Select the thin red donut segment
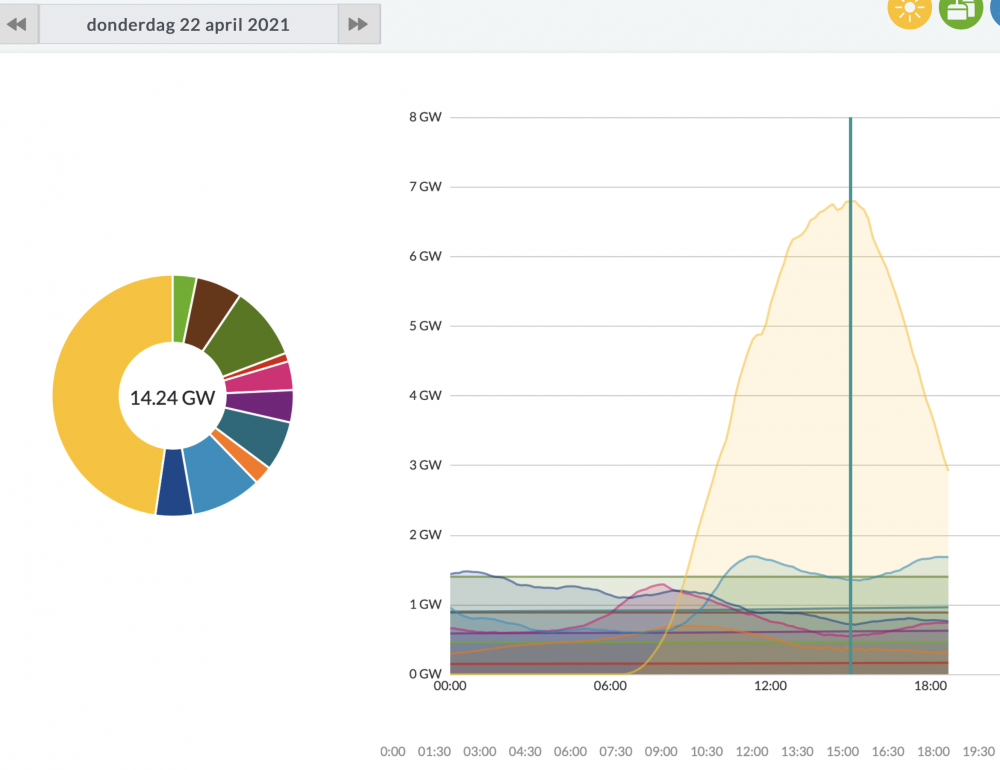 256,366
